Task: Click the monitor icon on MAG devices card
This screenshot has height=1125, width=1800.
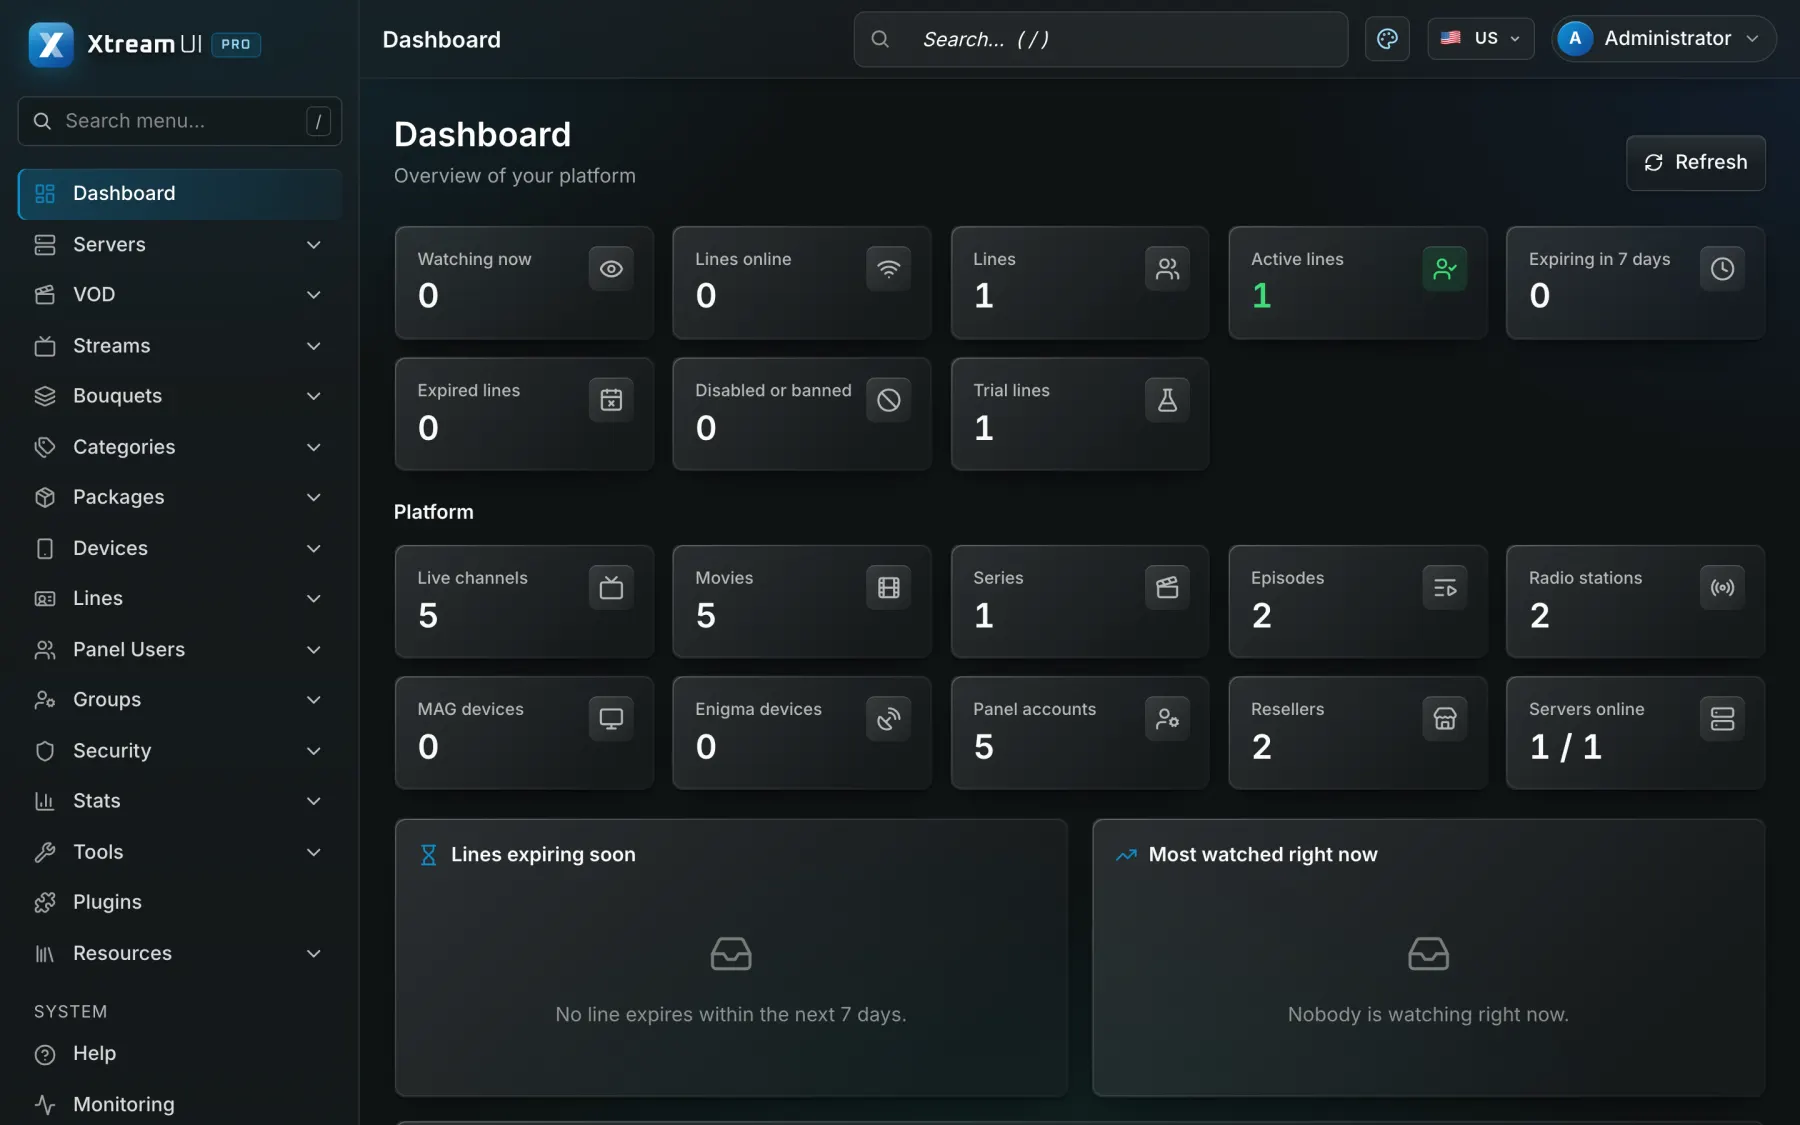Action: pos(611,719)
